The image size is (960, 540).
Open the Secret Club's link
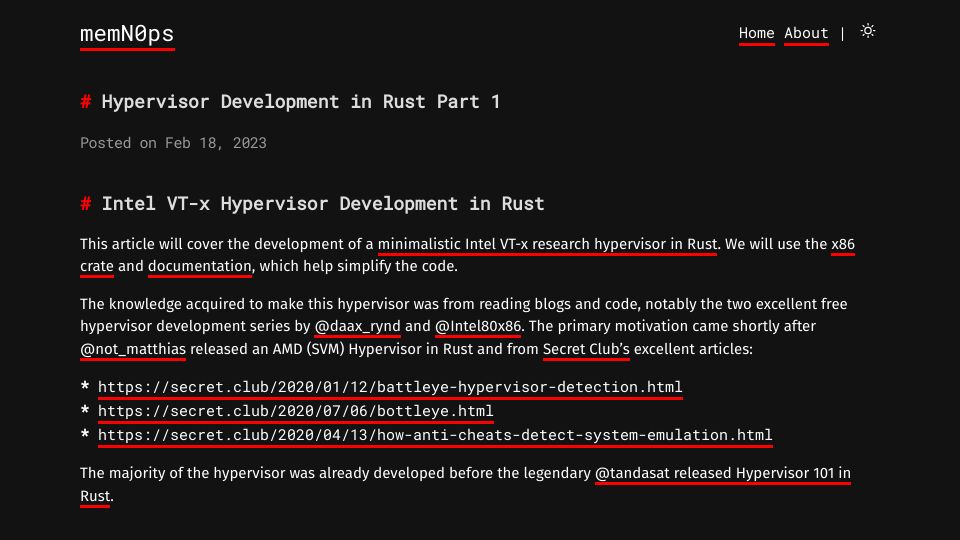click(x=586, y=350)
